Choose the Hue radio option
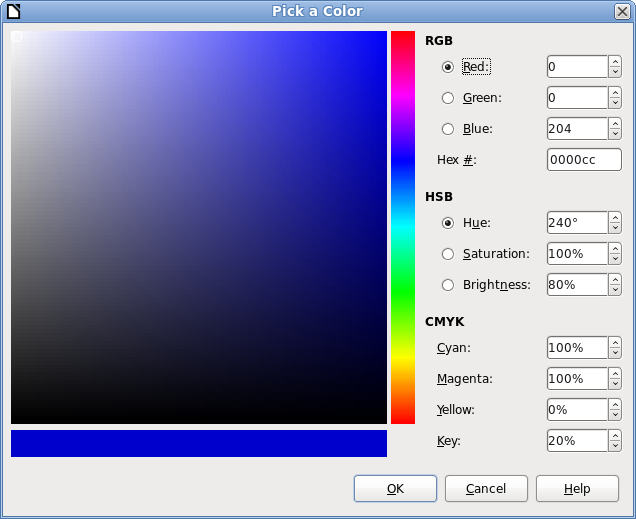This screenshot has width=636, height=519. [448, 223]
